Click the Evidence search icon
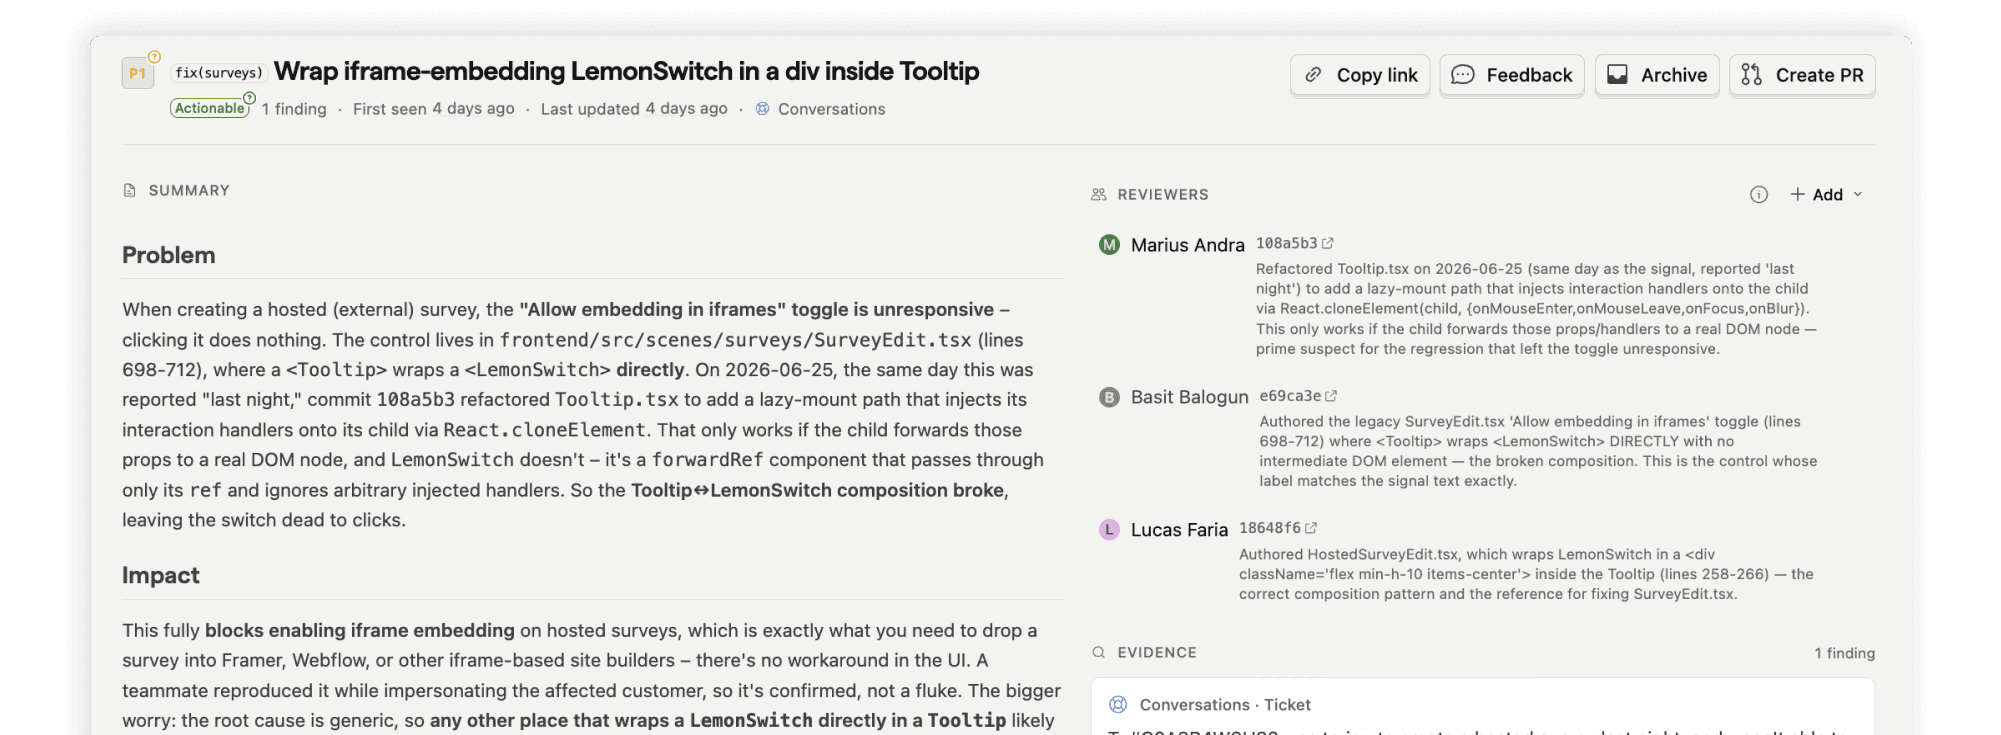 (1099, 652)
